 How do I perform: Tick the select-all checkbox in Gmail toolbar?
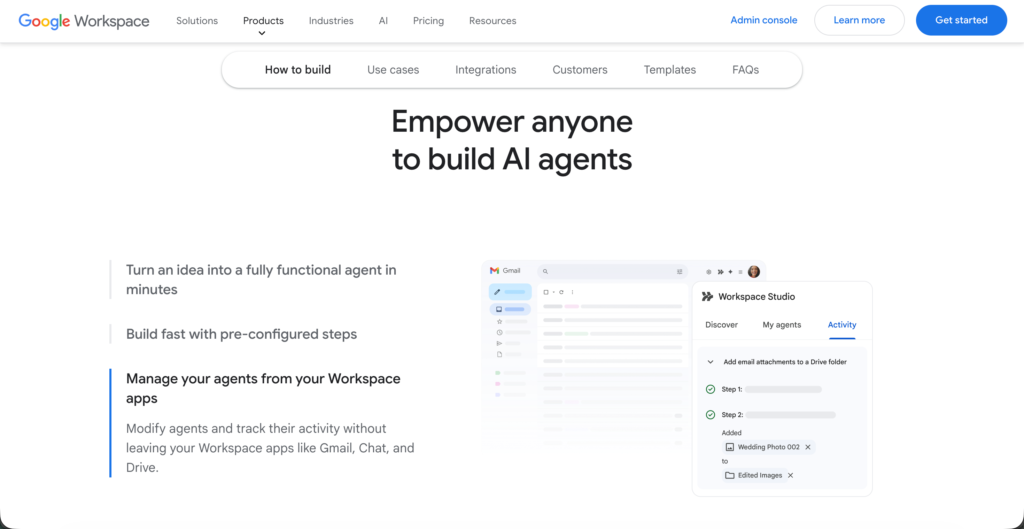tap(546, 292)
